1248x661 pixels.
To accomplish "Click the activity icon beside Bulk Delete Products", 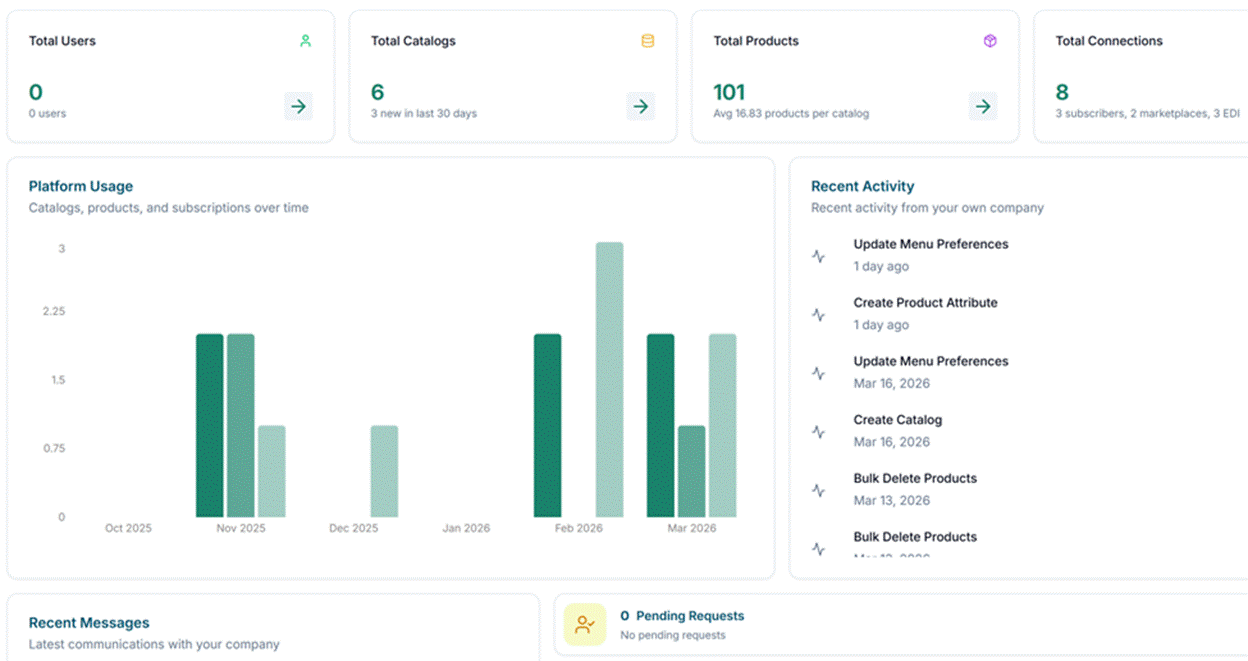I will click(x=819, y=490).
